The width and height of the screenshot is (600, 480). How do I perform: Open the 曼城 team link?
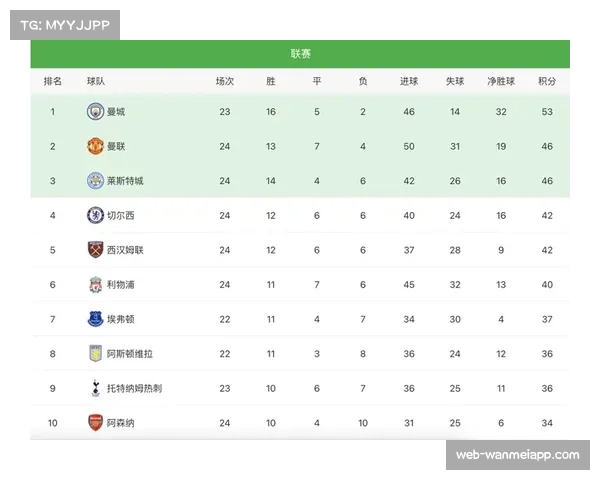pos(115,112)
